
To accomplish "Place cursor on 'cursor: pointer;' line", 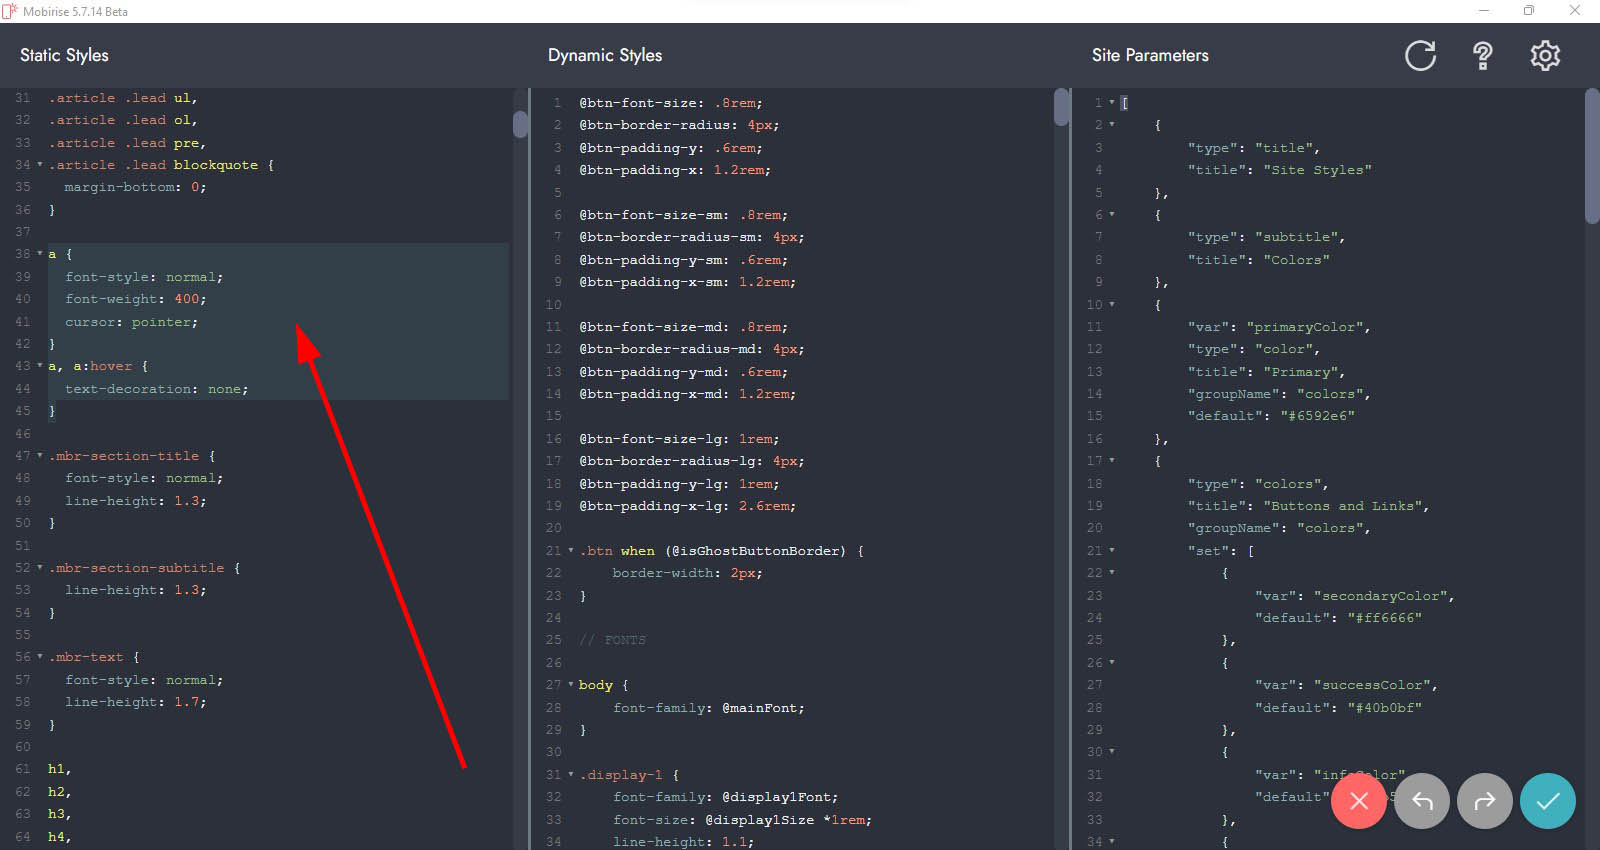I will click(x=131, y=322).
